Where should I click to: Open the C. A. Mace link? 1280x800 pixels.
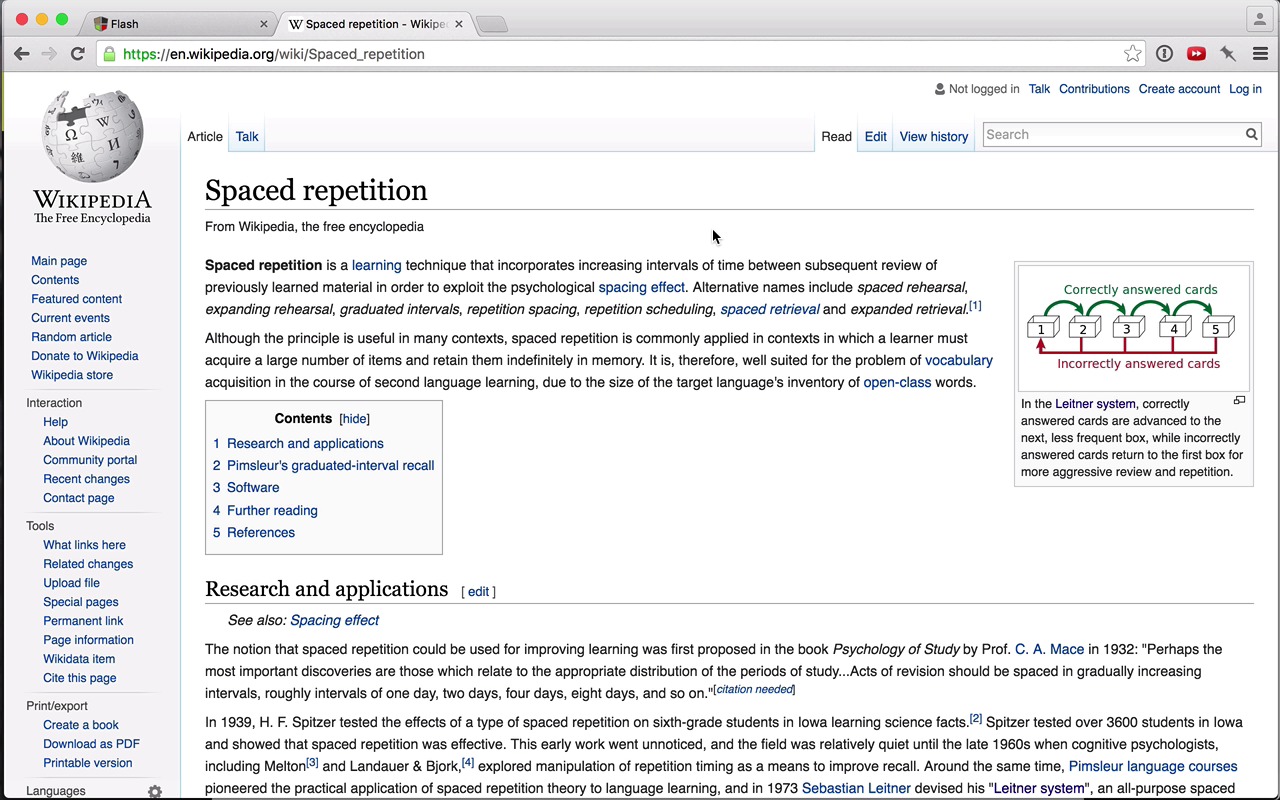click(x=1049, y=649)
